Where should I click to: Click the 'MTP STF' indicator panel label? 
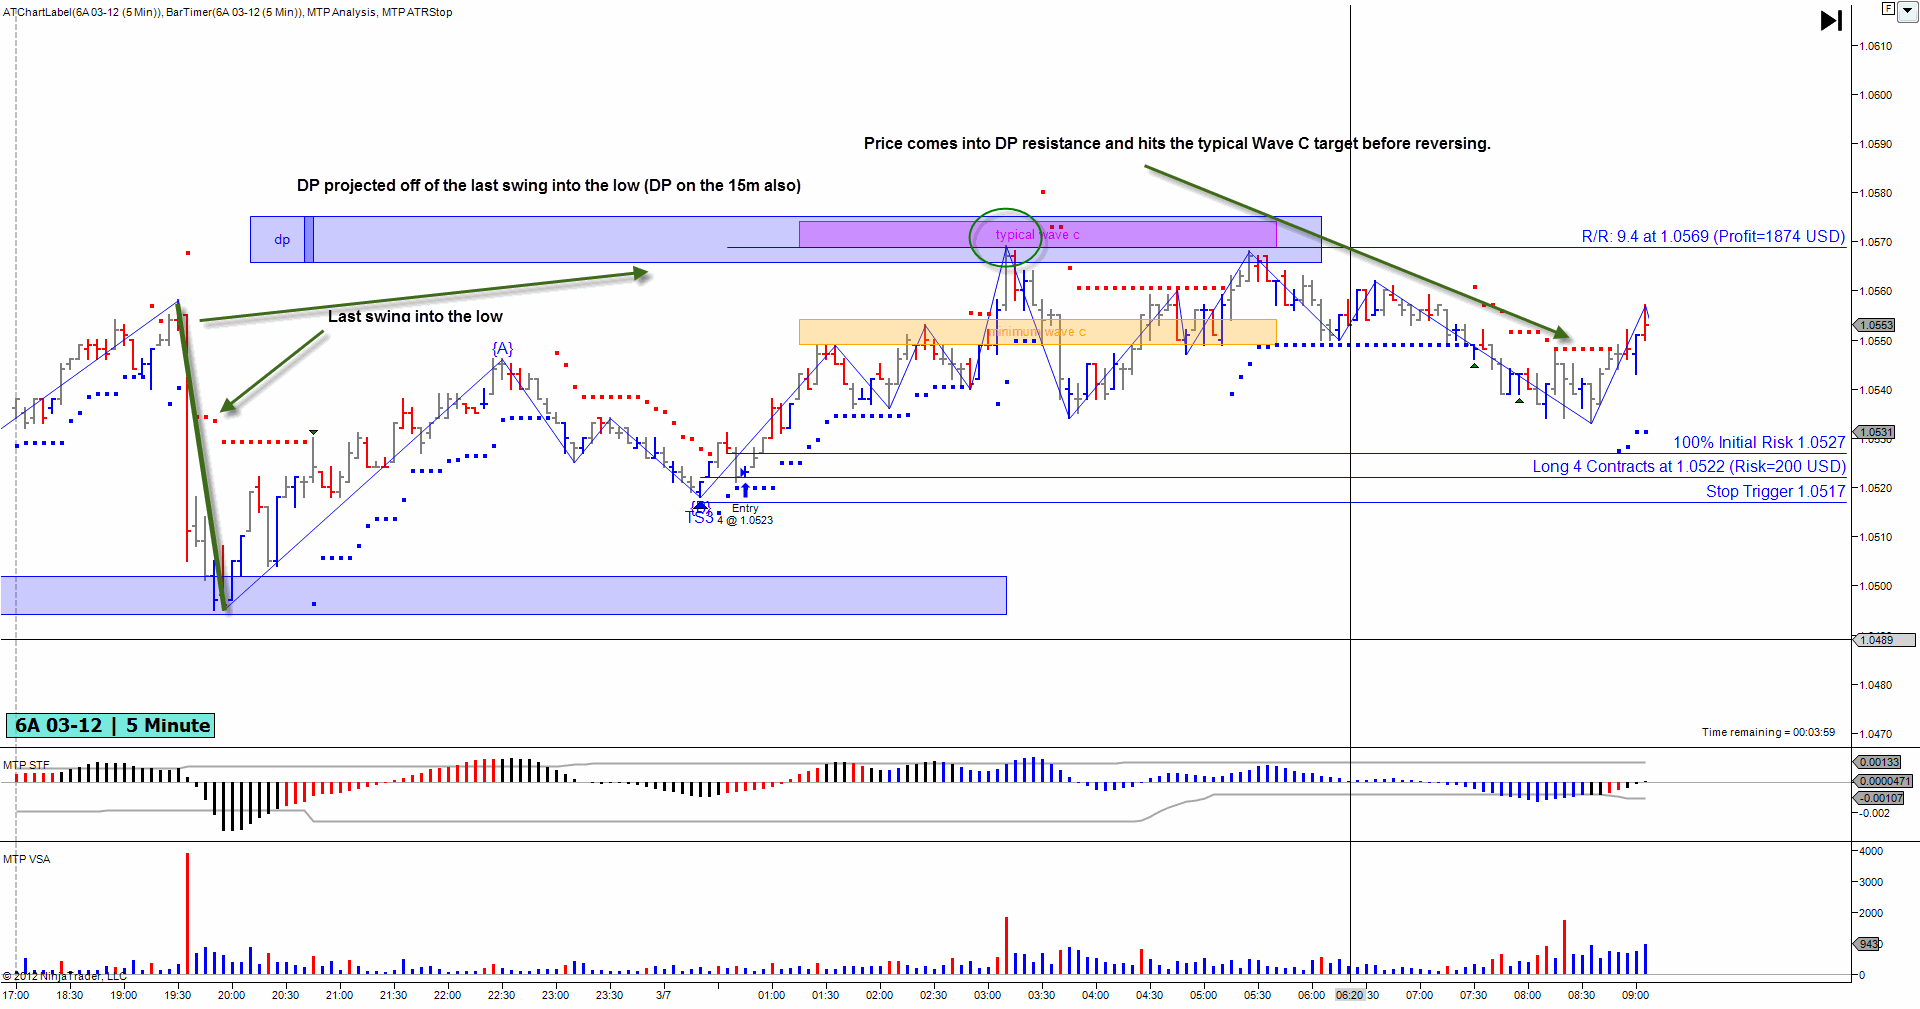click(x=26, y=765)
